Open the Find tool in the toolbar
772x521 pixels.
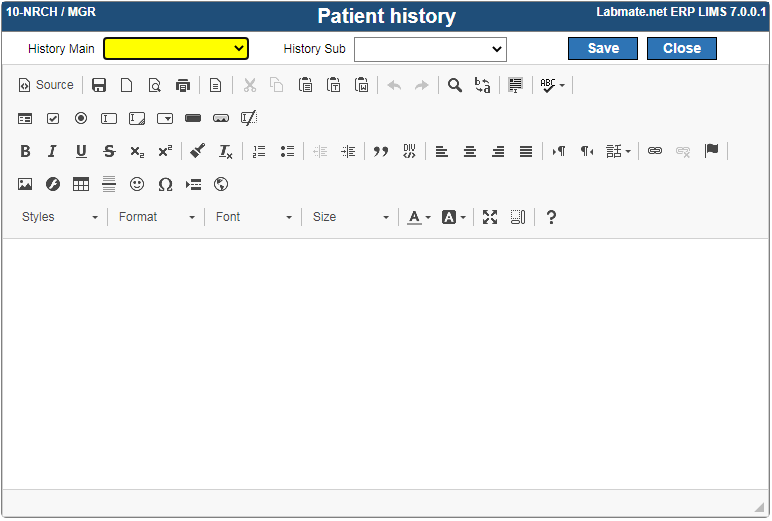[x=455, y=85]
